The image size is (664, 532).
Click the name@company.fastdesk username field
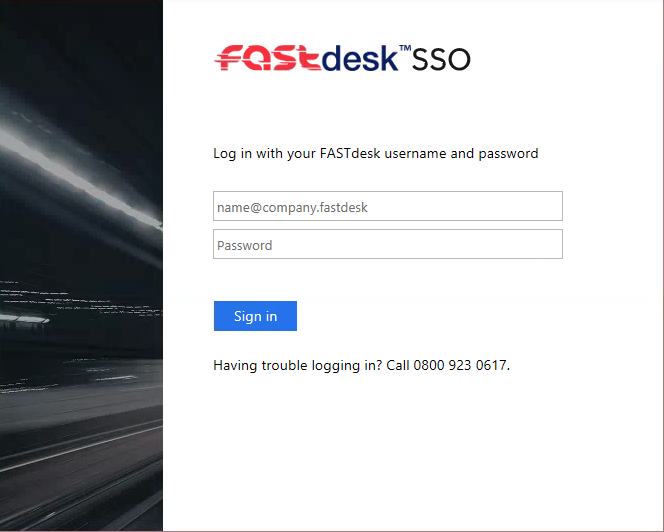pyautogui.click(x=387, y=206)
